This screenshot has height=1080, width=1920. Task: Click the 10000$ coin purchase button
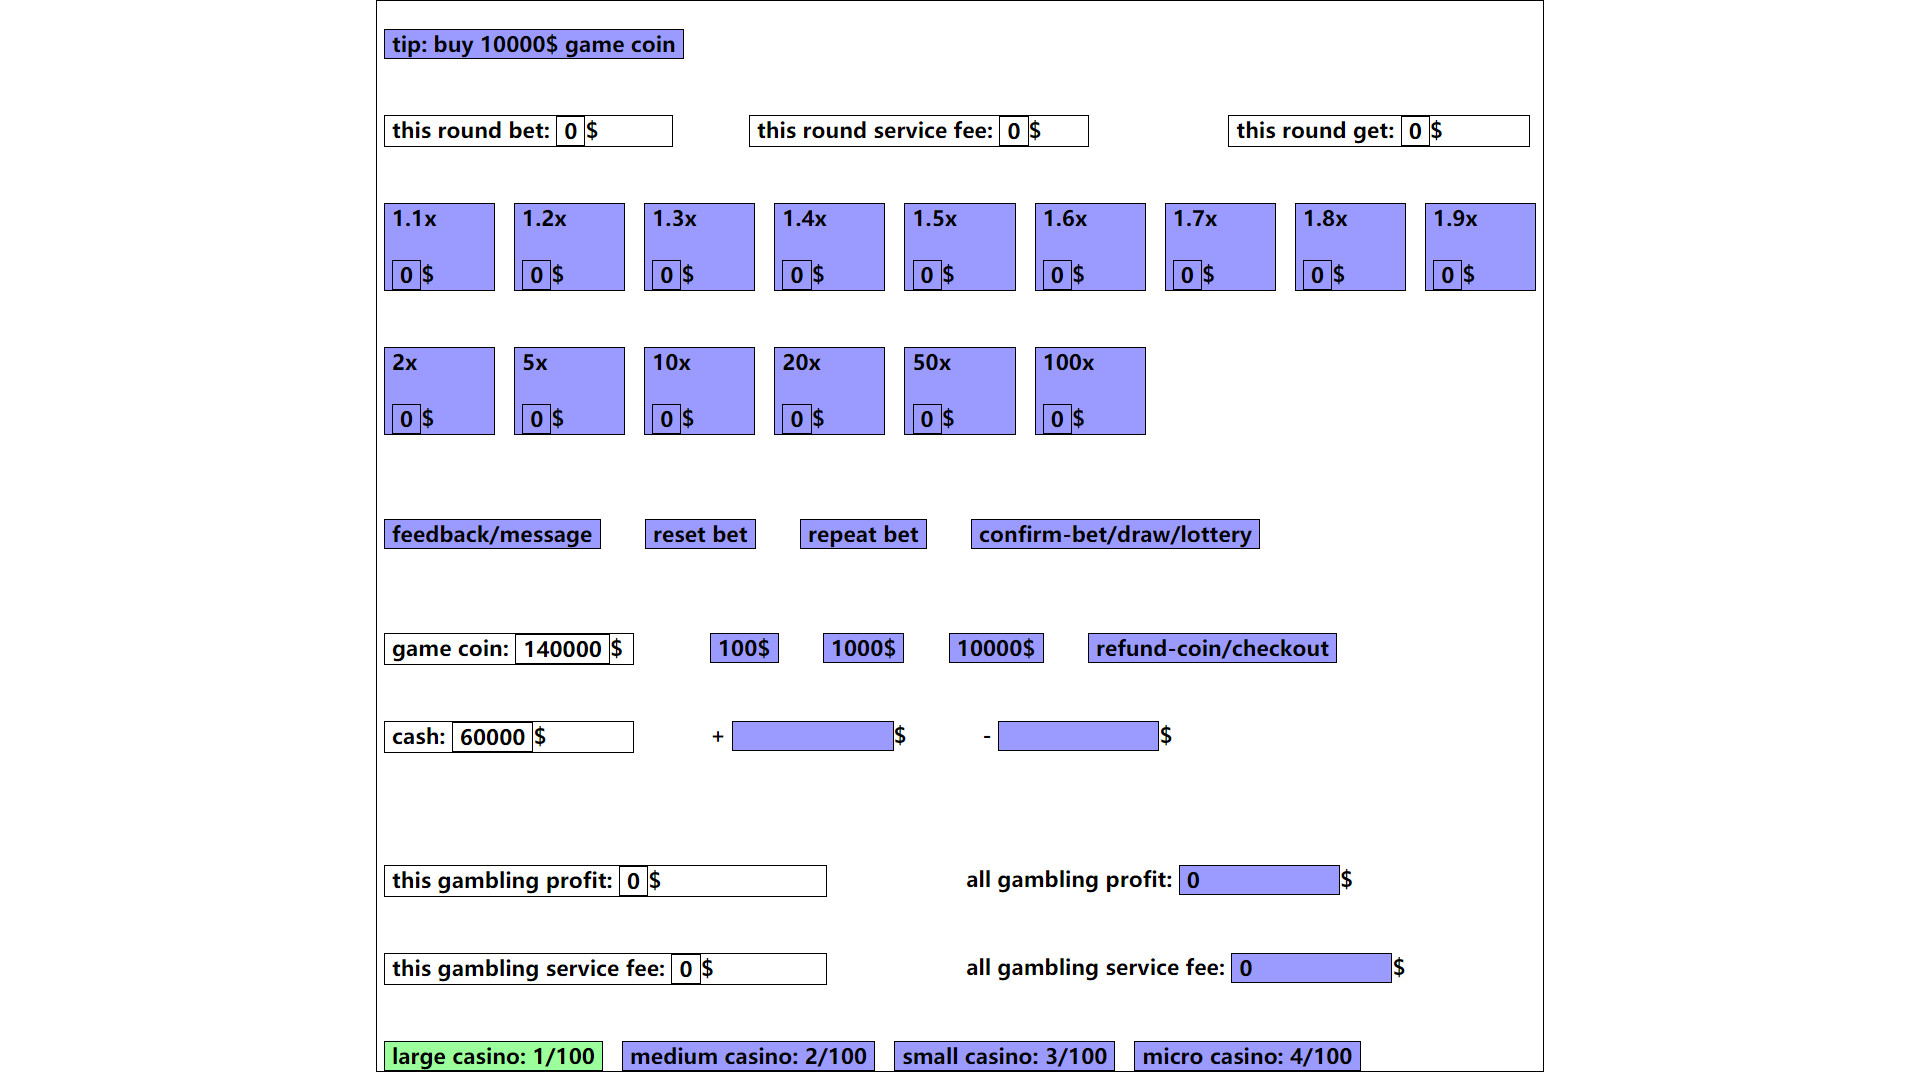point(997,647)
